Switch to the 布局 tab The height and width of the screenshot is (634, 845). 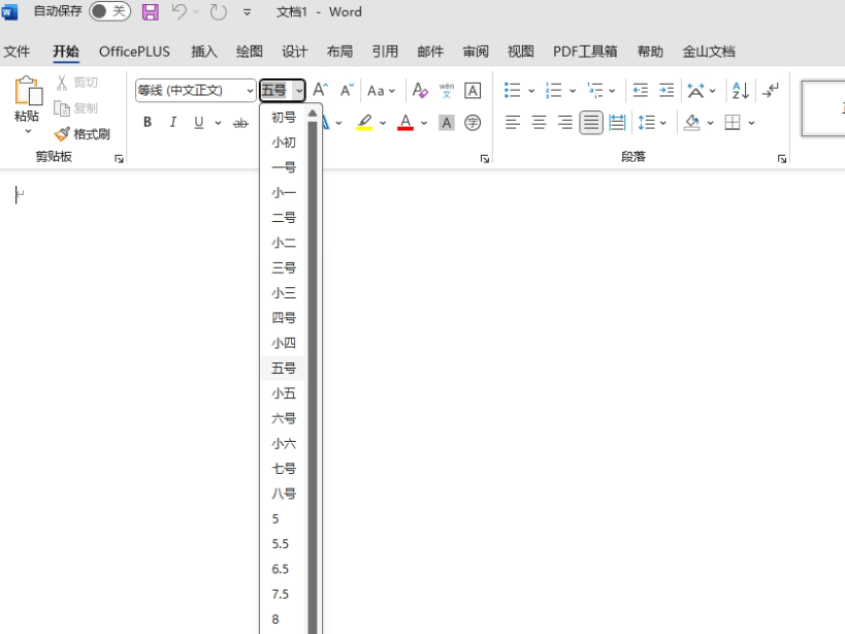(340, 51)
